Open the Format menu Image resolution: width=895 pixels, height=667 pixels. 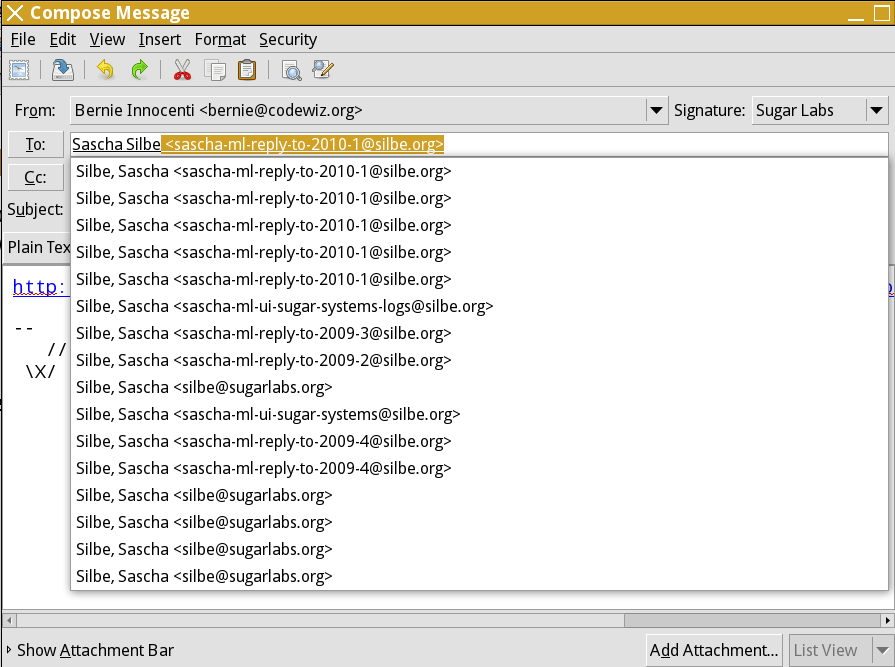tap(220, 39)
